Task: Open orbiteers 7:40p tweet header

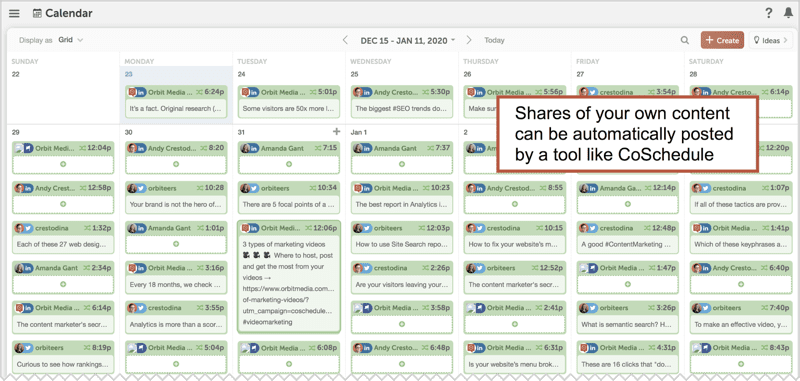Action: click(x=741, y=308)
